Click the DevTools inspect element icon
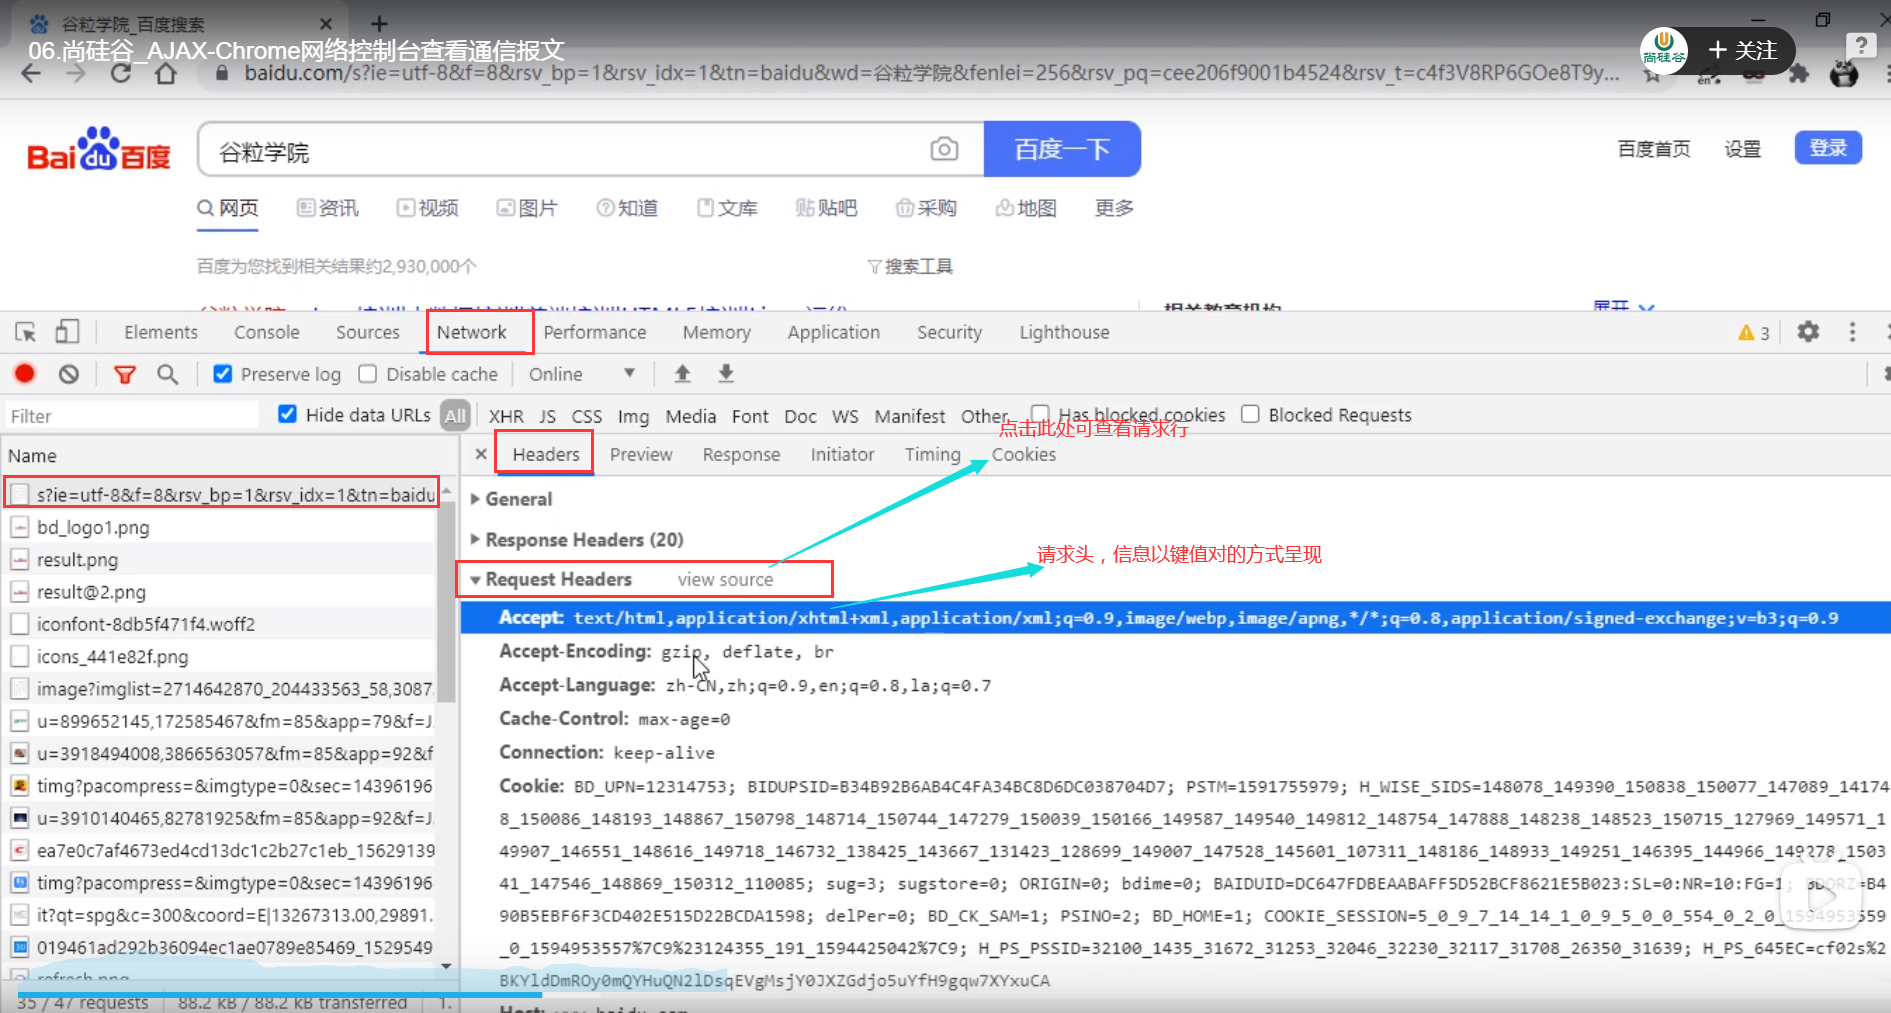The height and width of the screenshot is (1013, 1891). click(x=26, y=332)
